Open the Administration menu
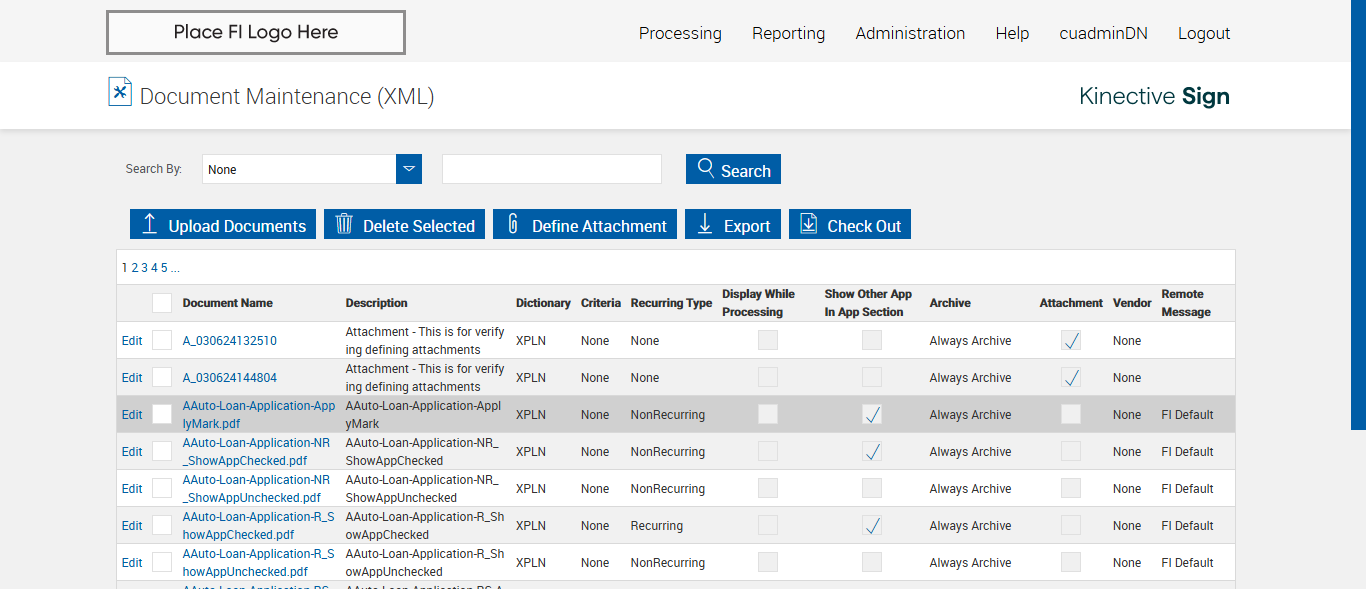The width and height of the screenshot is (1366, 589). [x=910, y=33]
